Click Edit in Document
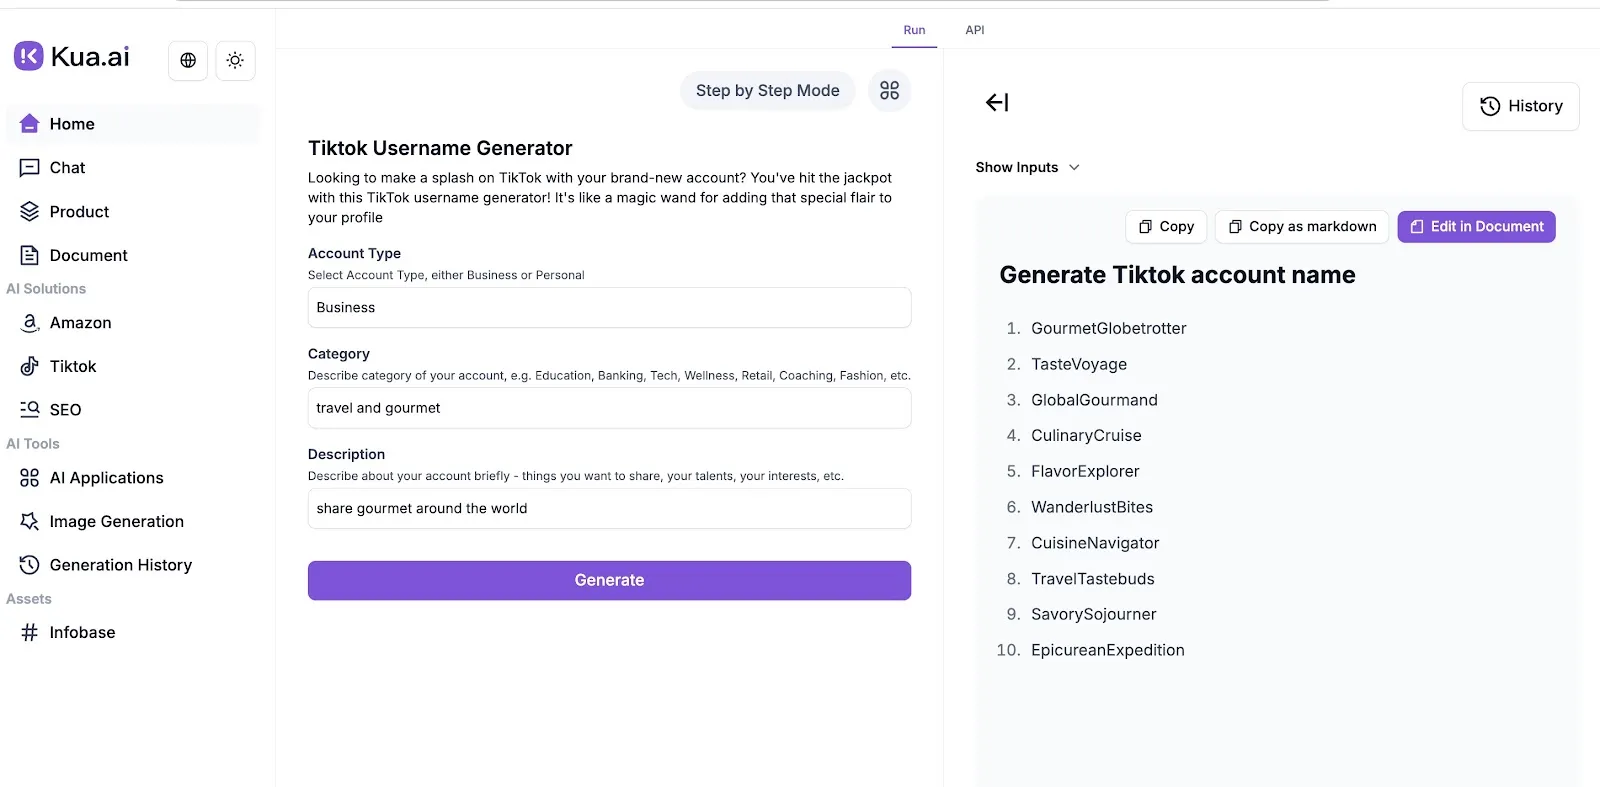Viewport: 1600px width, 787px height. pos(1476,226)
